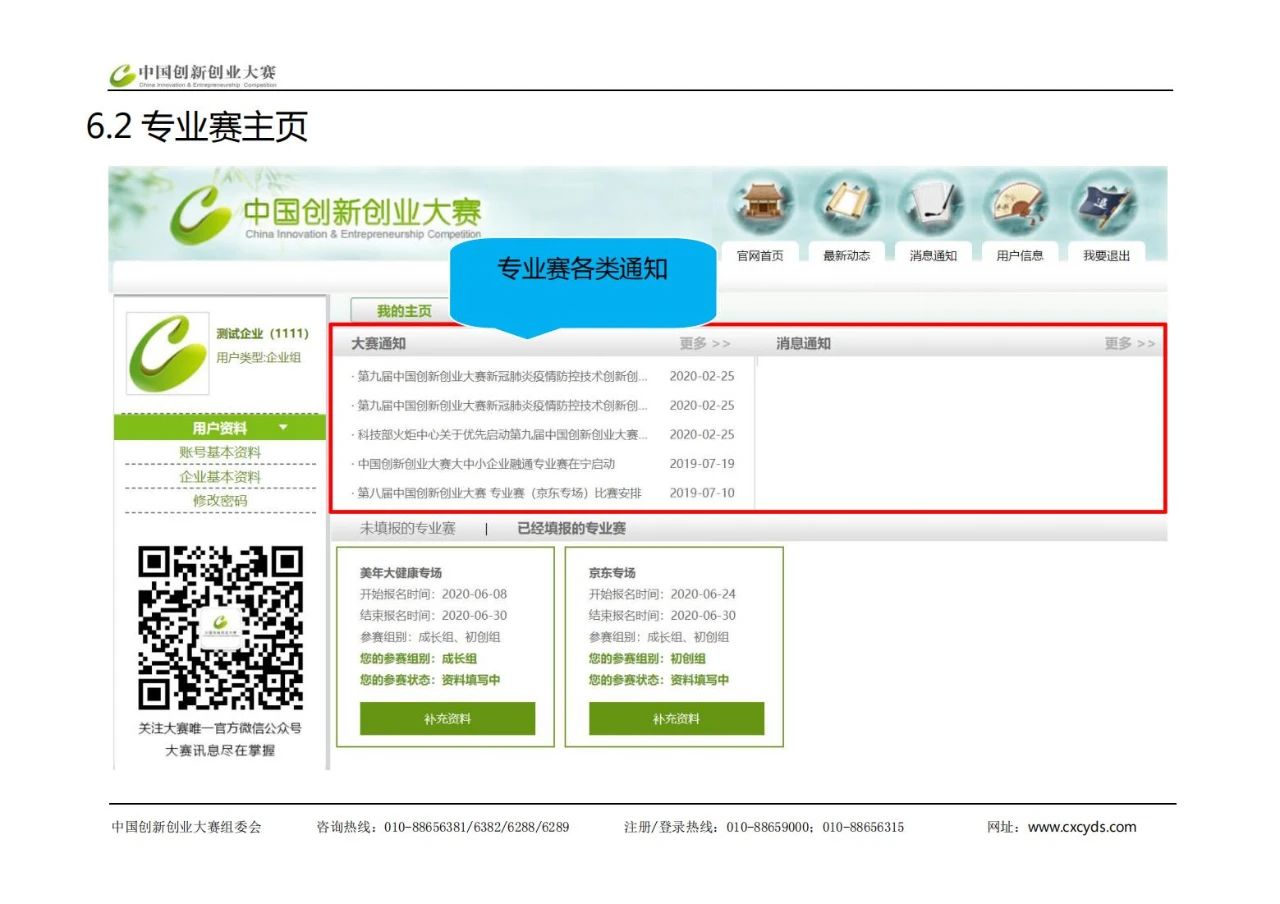Screen dimensions: 1280x904
Task: Click 补充资料 button for 美年大健康专场
Action: click(x=447, y=719)
